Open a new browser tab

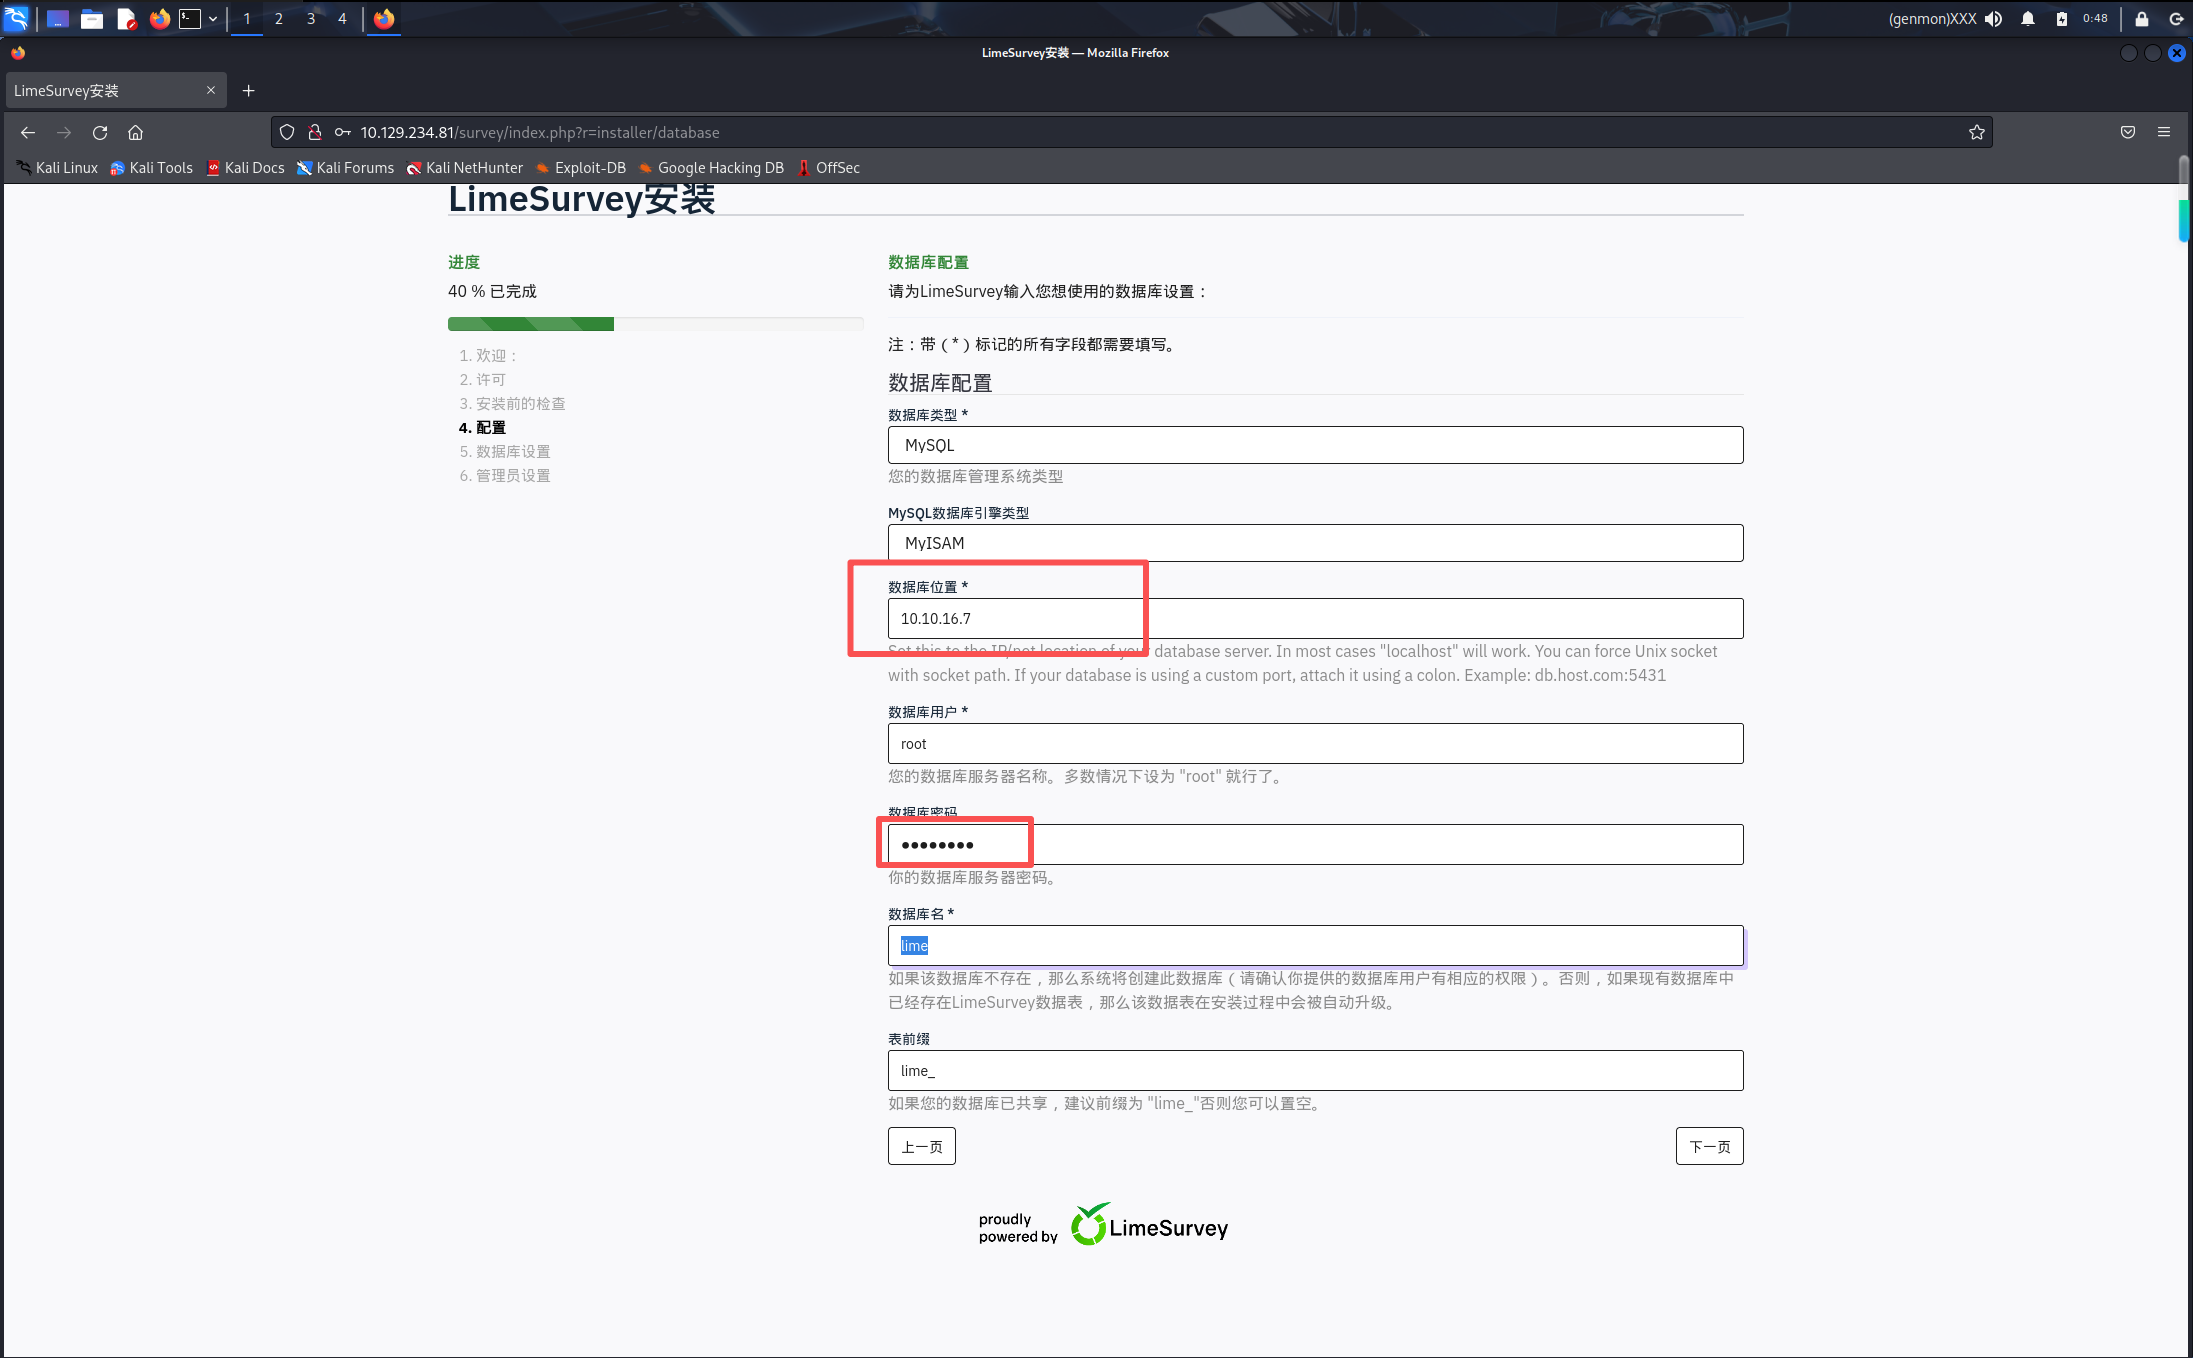coord(249,91)
